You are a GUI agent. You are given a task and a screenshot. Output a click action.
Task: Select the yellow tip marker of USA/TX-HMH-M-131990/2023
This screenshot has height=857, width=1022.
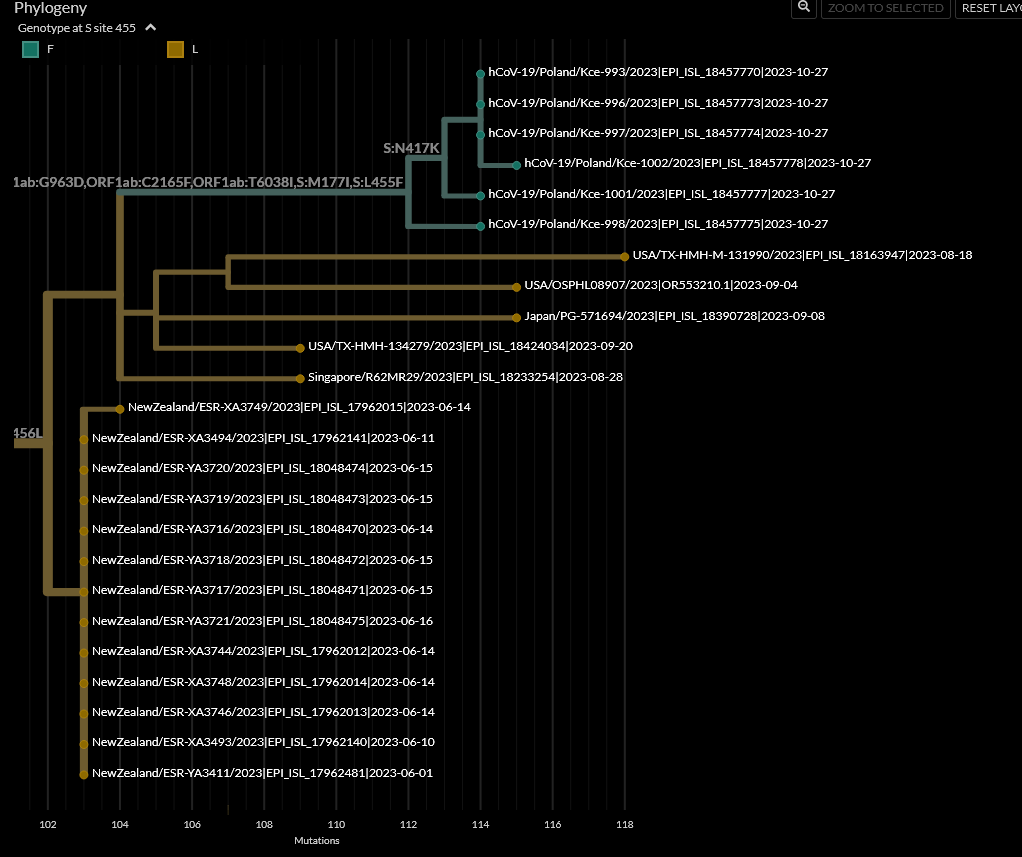tap(623, 255)
